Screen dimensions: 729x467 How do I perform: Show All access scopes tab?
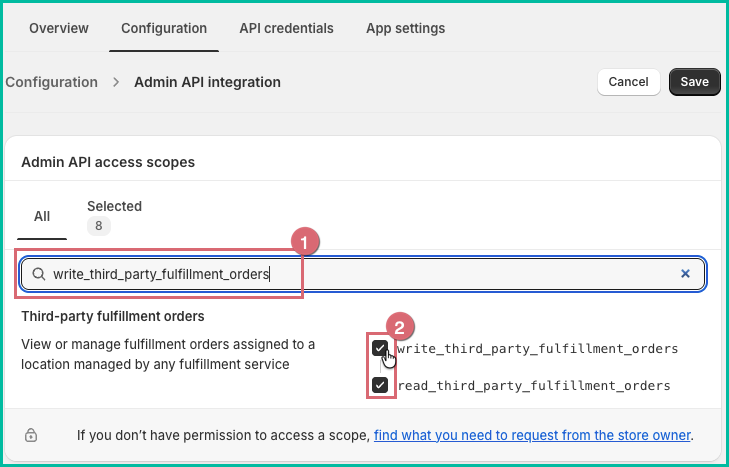coord(42,216)
